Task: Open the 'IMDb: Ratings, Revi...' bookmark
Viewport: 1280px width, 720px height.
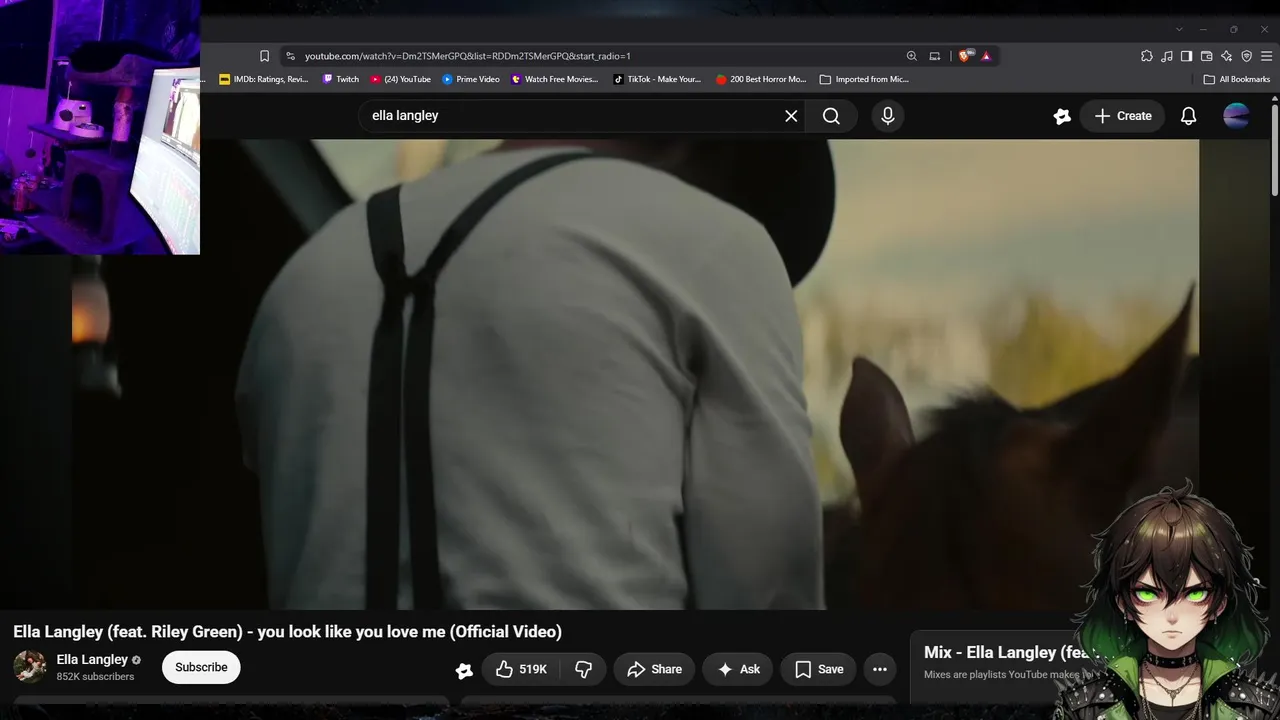Action: click(x=264, y=79)
